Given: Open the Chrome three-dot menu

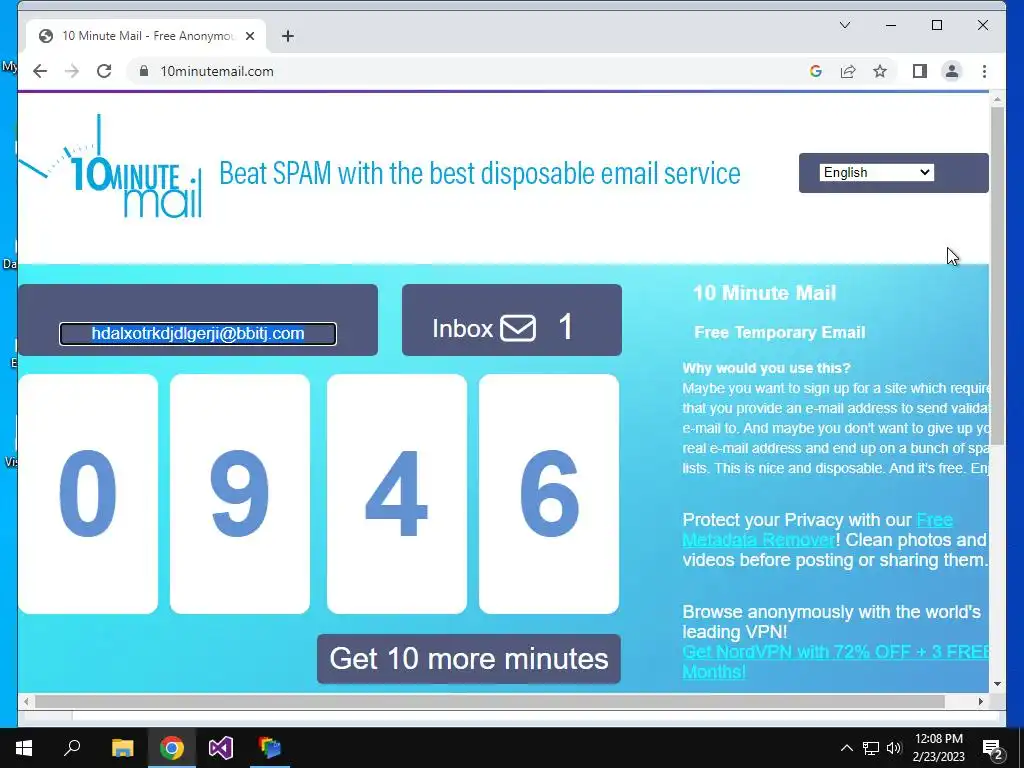Looking at the screenshot, I should tap(984, 71).
